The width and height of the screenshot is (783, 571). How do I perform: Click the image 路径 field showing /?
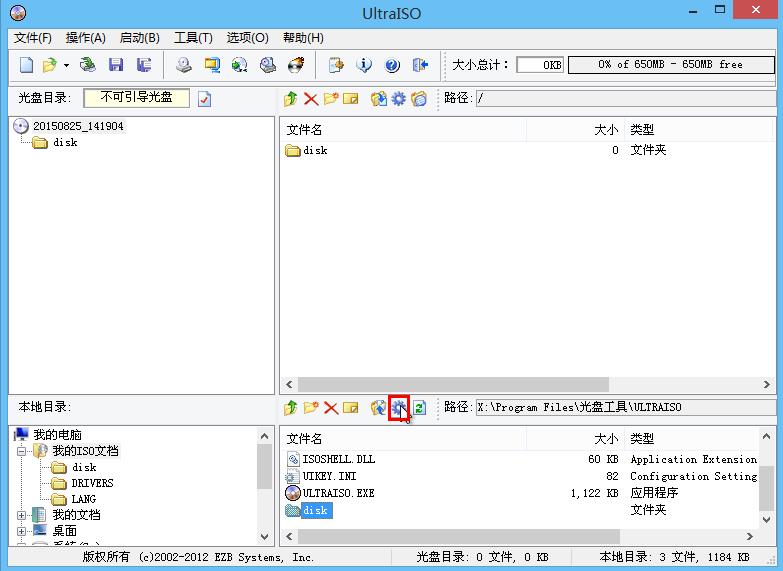[x=626, y=98]
